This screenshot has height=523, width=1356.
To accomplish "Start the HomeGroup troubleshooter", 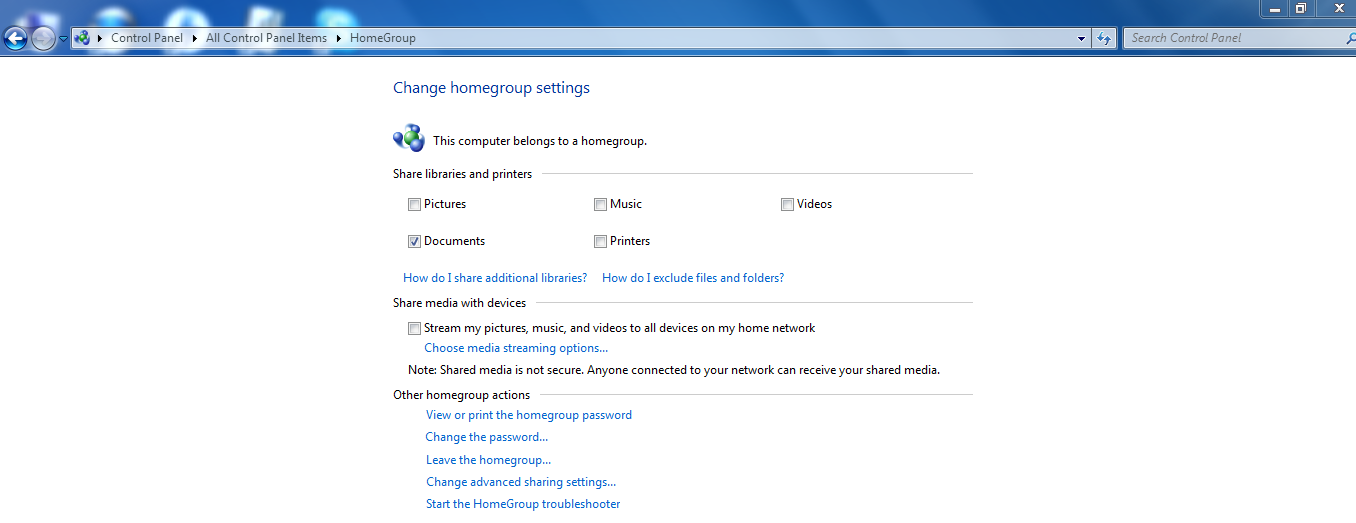I will pos(523,504).
